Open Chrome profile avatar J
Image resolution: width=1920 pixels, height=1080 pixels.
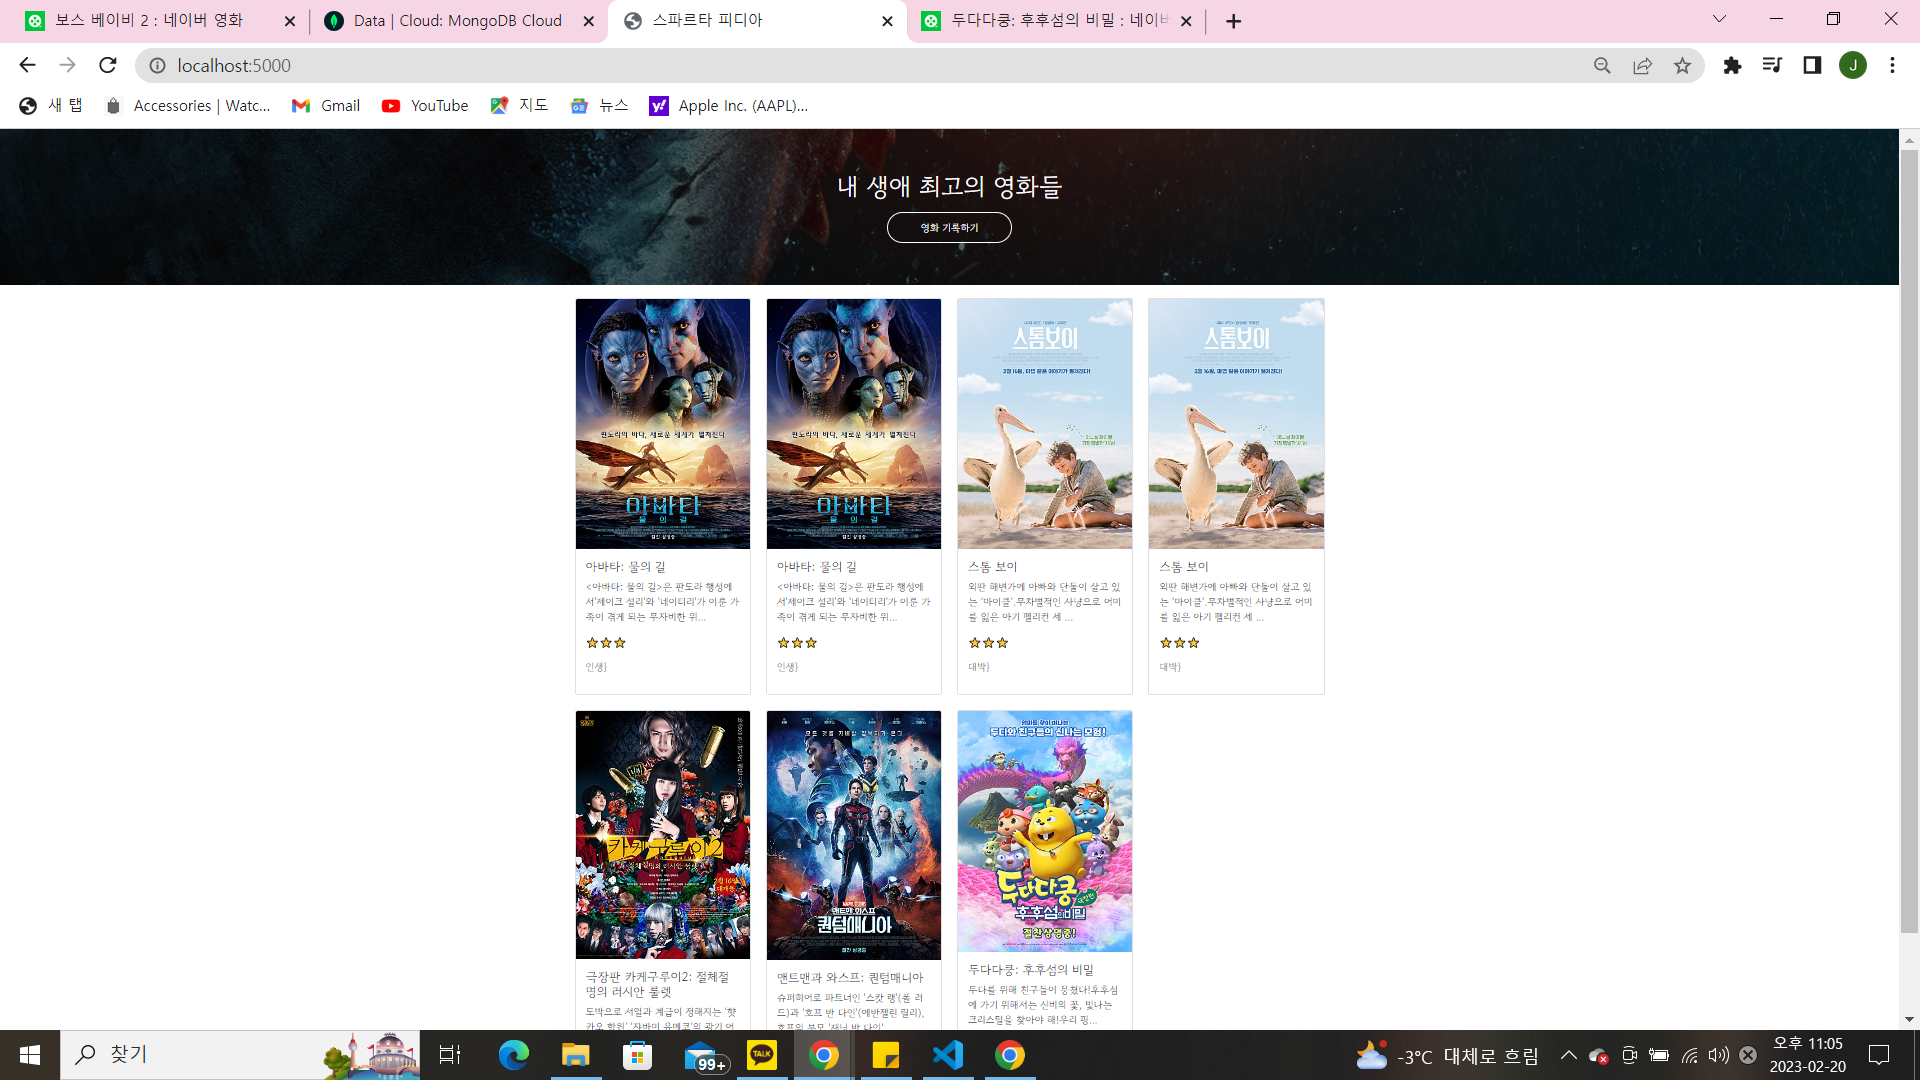[1853, 65]
